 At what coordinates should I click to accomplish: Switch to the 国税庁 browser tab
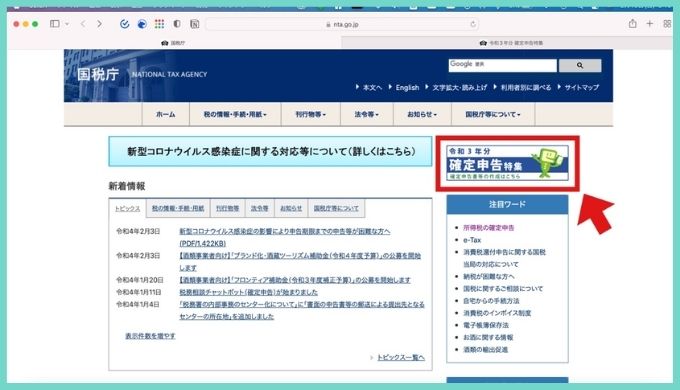[173, 43]
